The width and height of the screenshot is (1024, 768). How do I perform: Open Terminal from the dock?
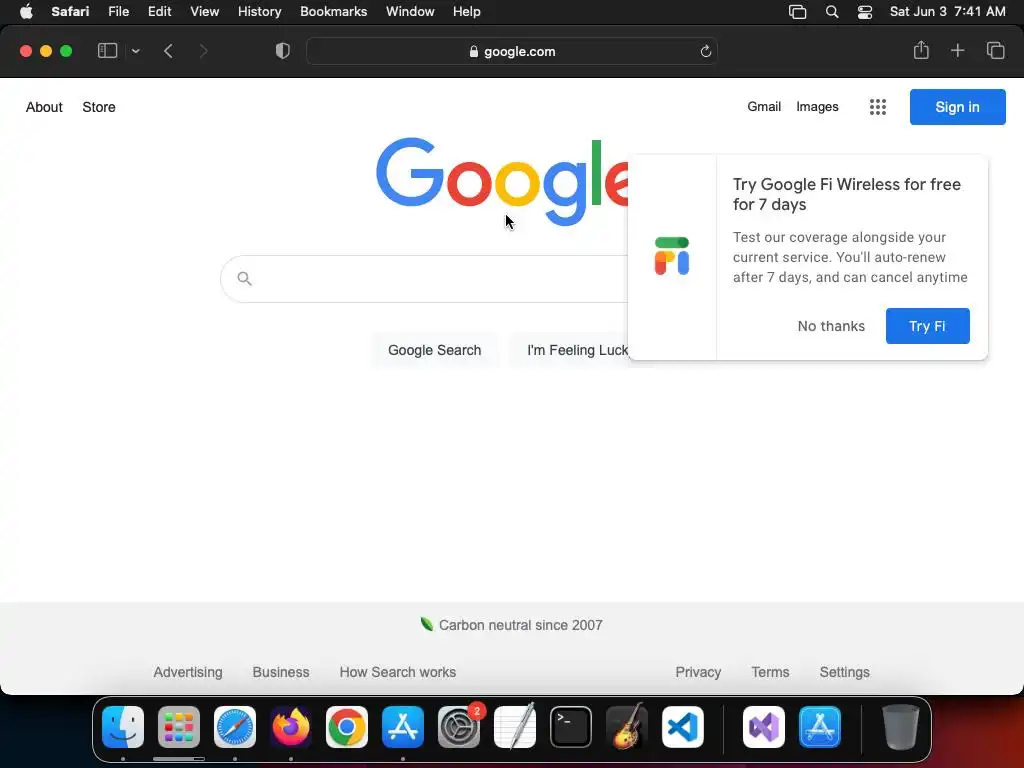[571, 727]
